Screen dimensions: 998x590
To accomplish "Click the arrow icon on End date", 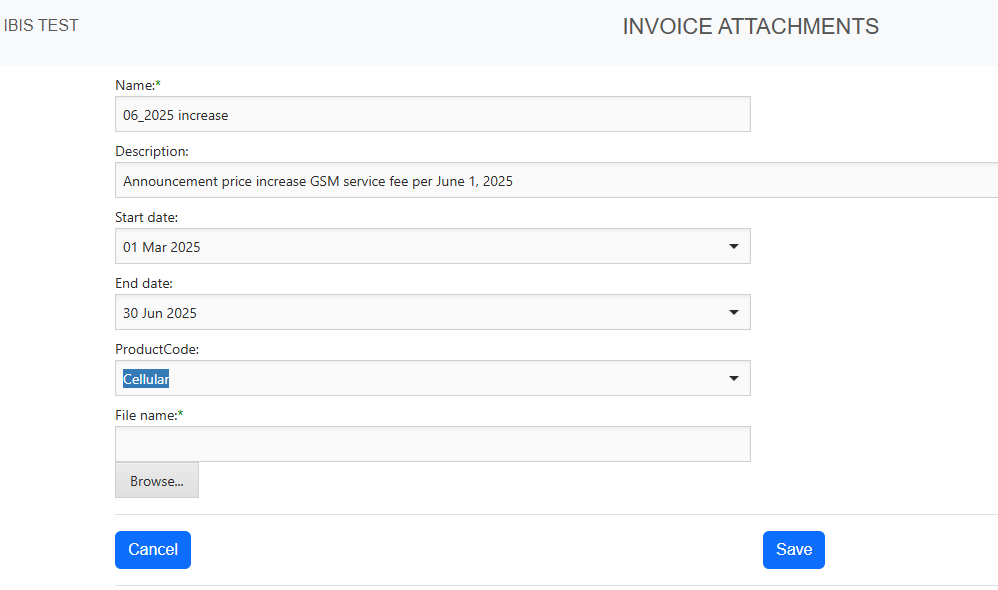I will pos(733,312).
